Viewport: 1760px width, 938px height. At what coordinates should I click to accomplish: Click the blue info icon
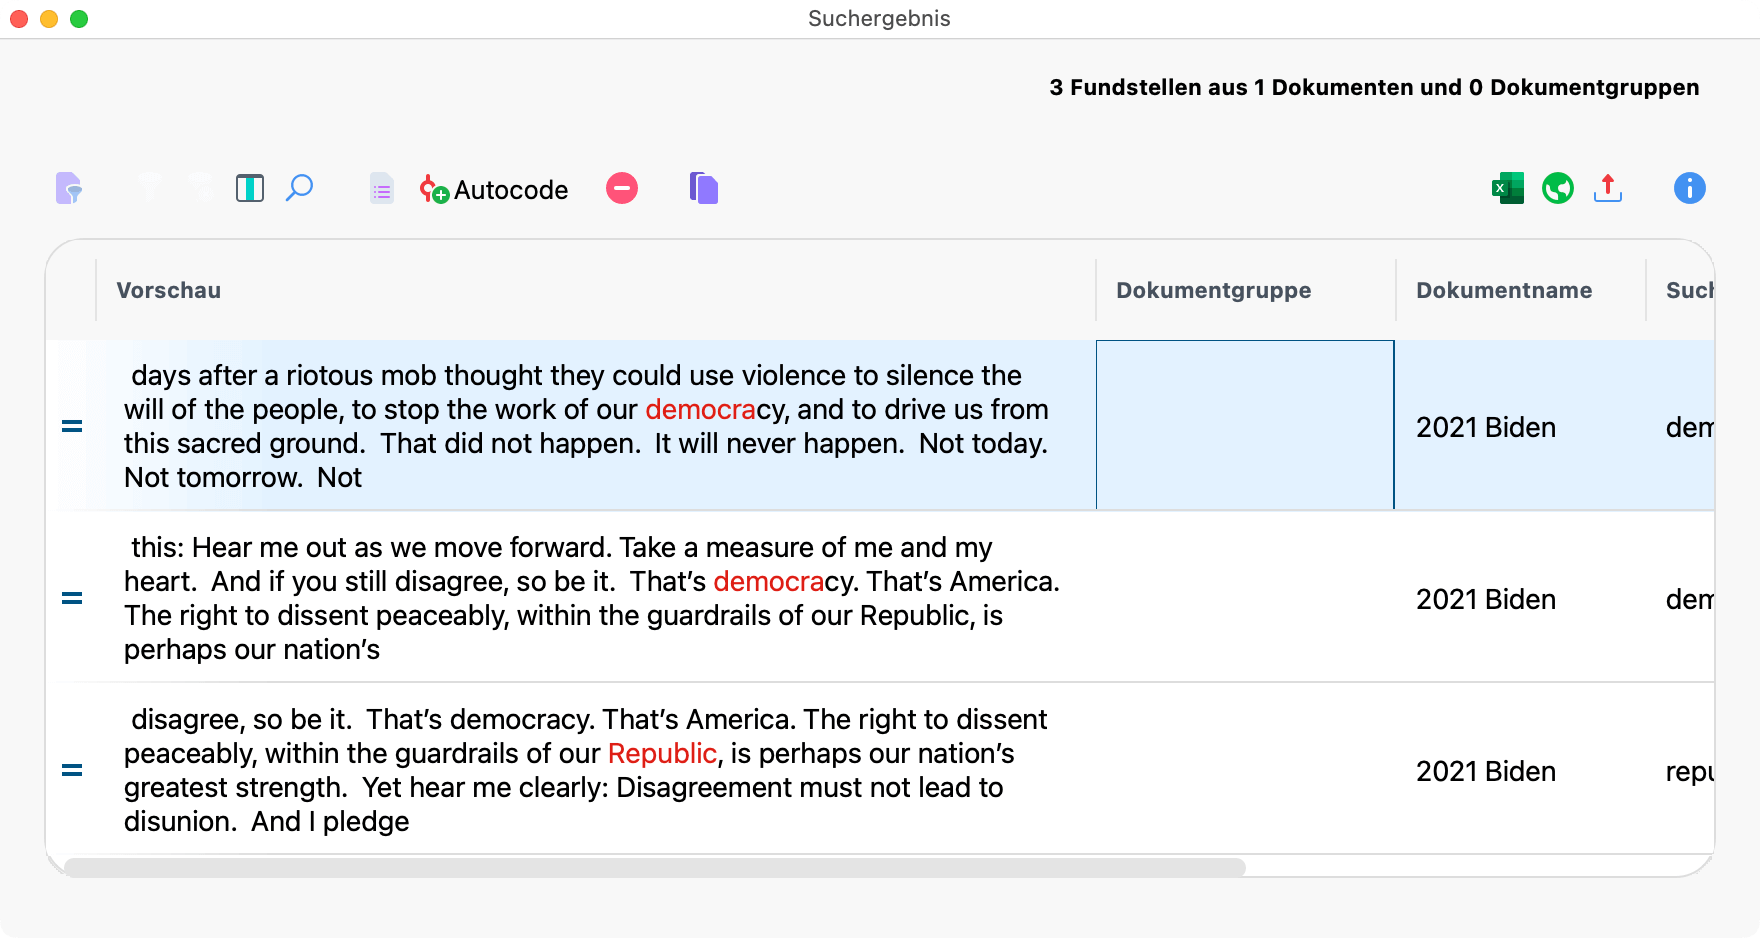click(1689, 188)
